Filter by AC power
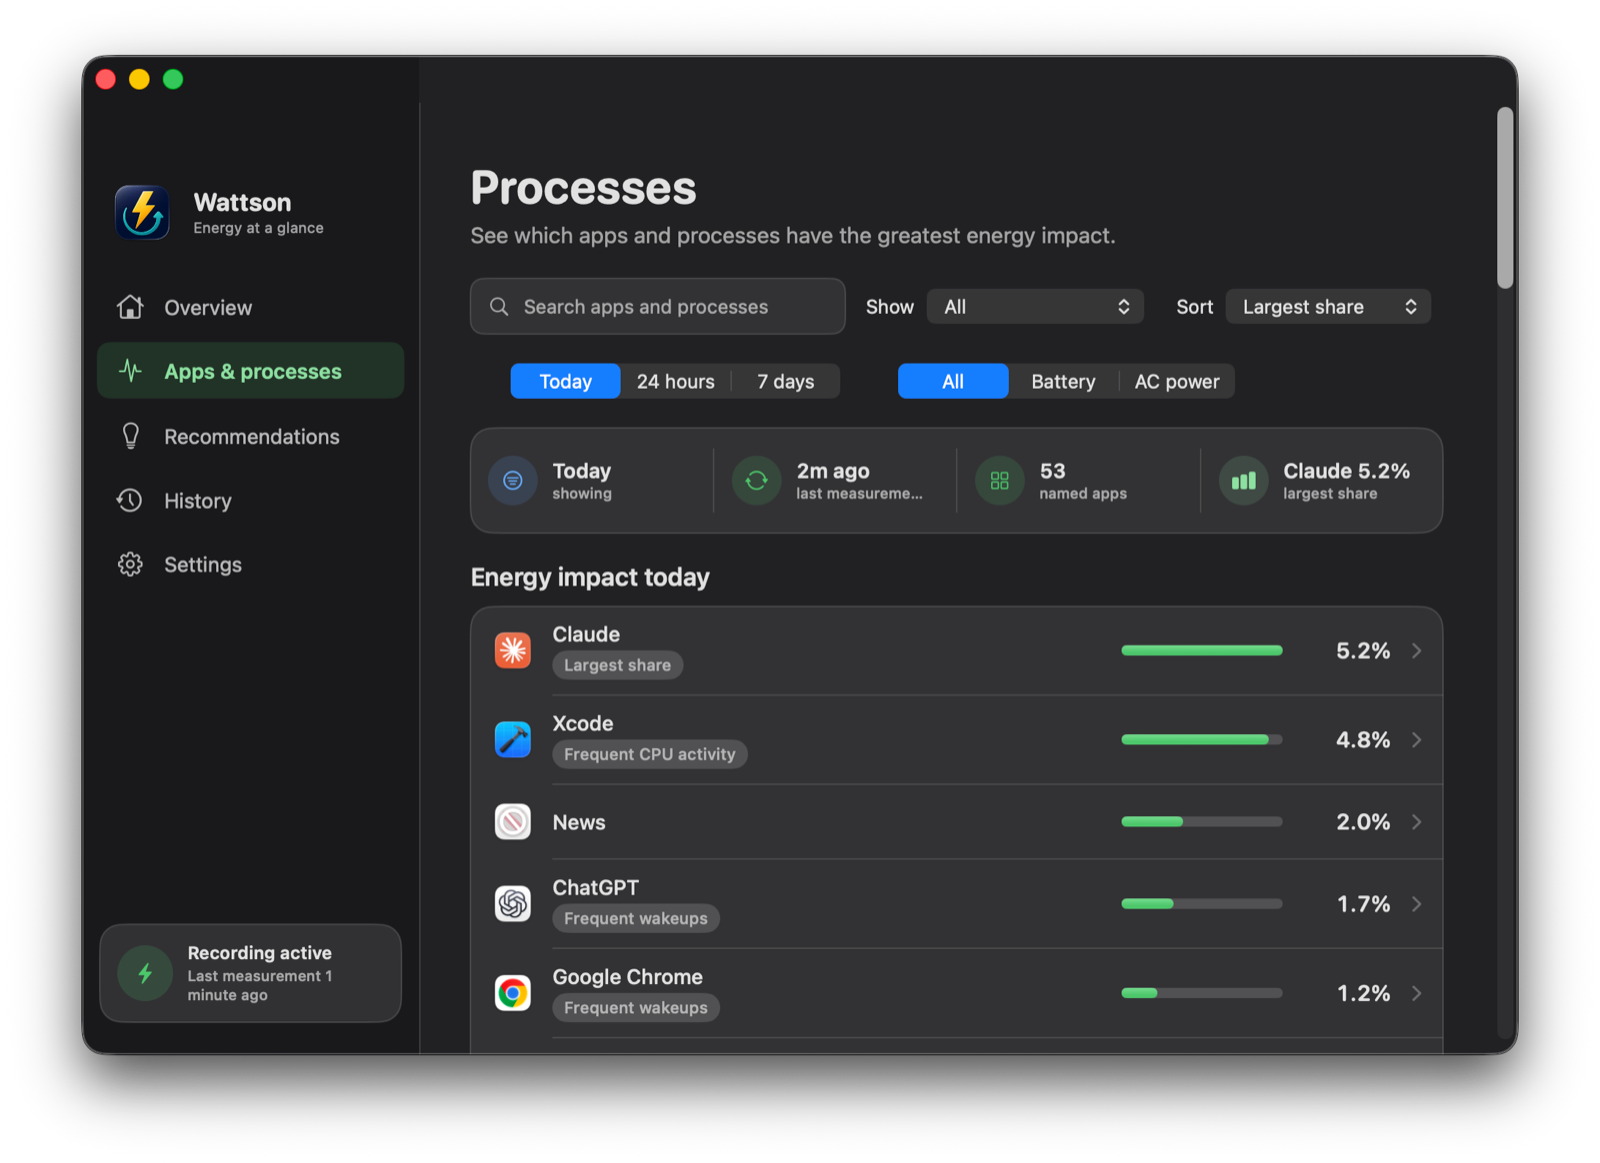This screenshot has height=1163, width=1600. coord(1177,381)
